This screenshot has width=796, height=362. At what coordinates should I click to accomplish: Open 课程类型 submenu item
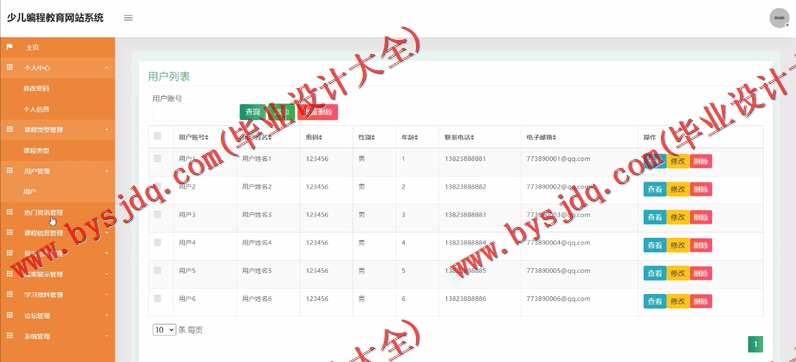(36, 151)
